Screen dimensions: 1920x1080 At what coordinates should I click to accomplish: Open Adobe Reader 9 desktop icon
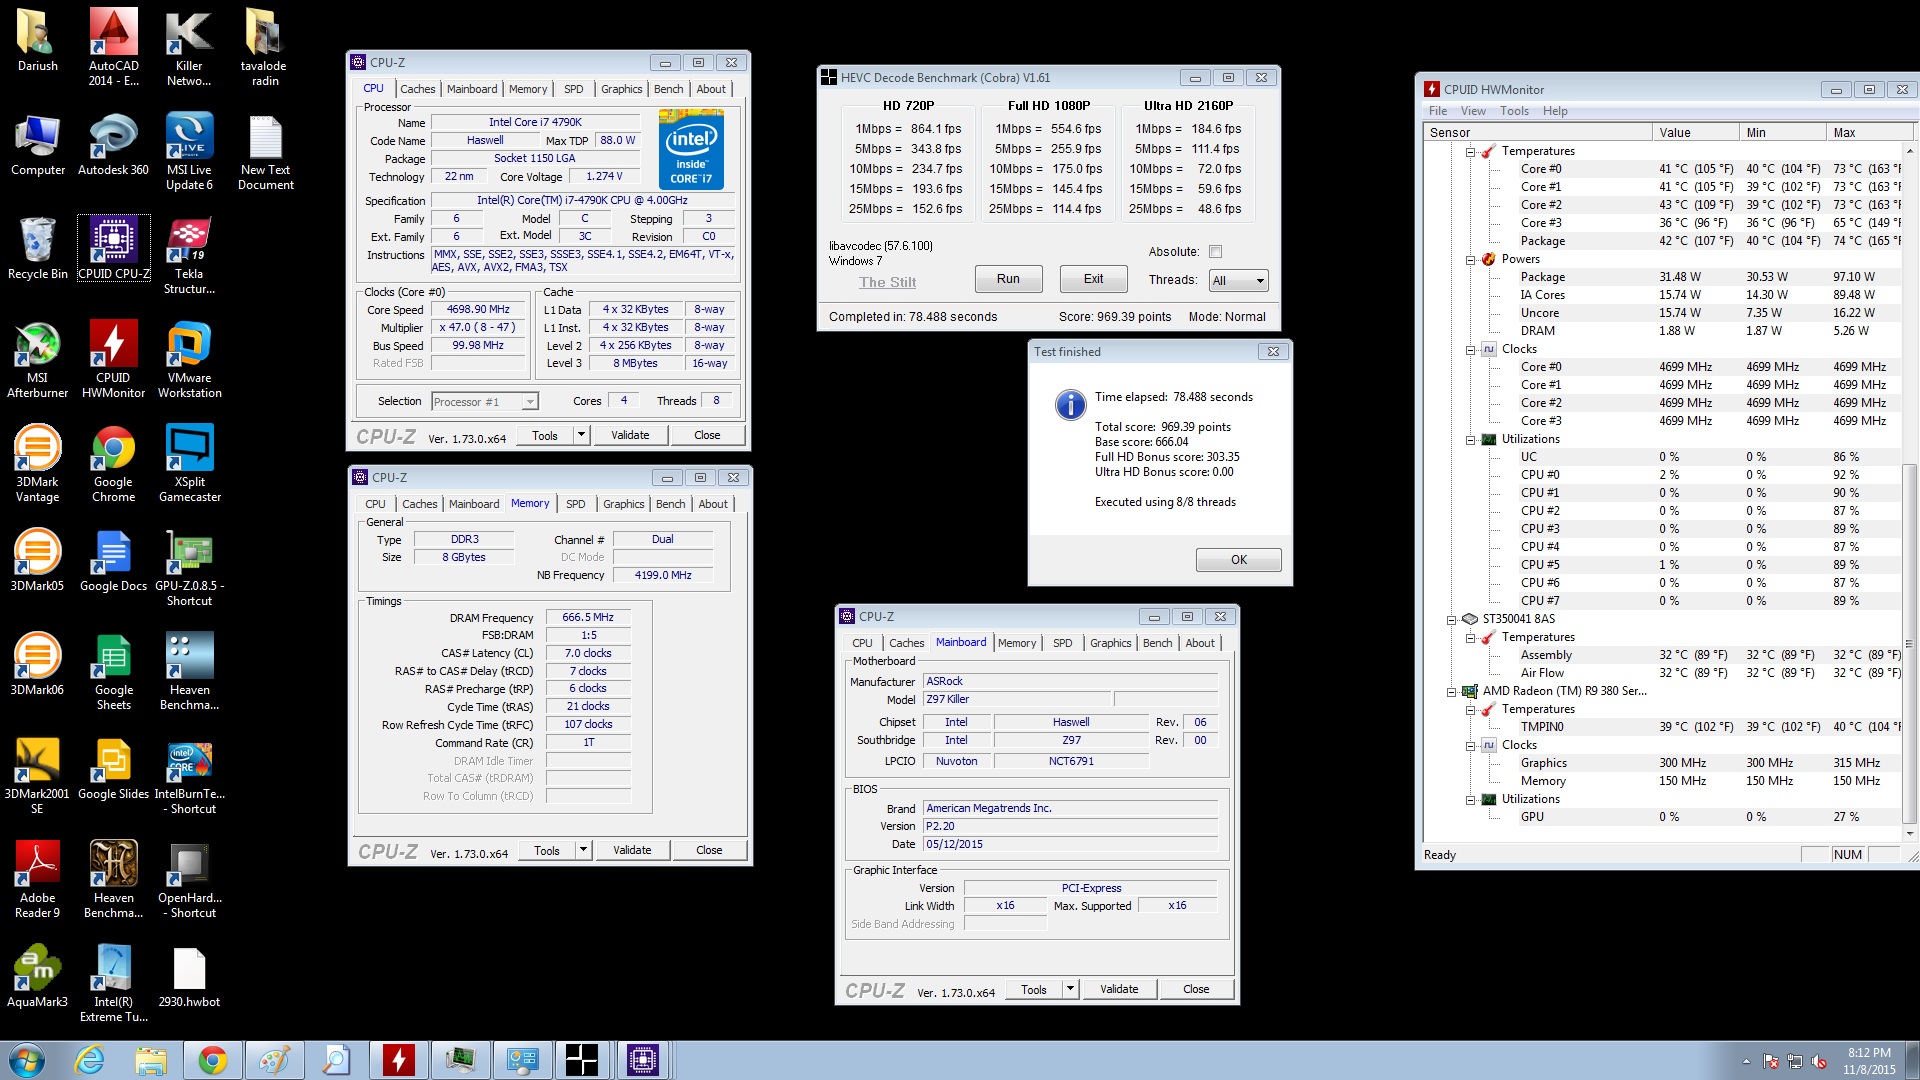pyautogui.click(x=37, y=880)
